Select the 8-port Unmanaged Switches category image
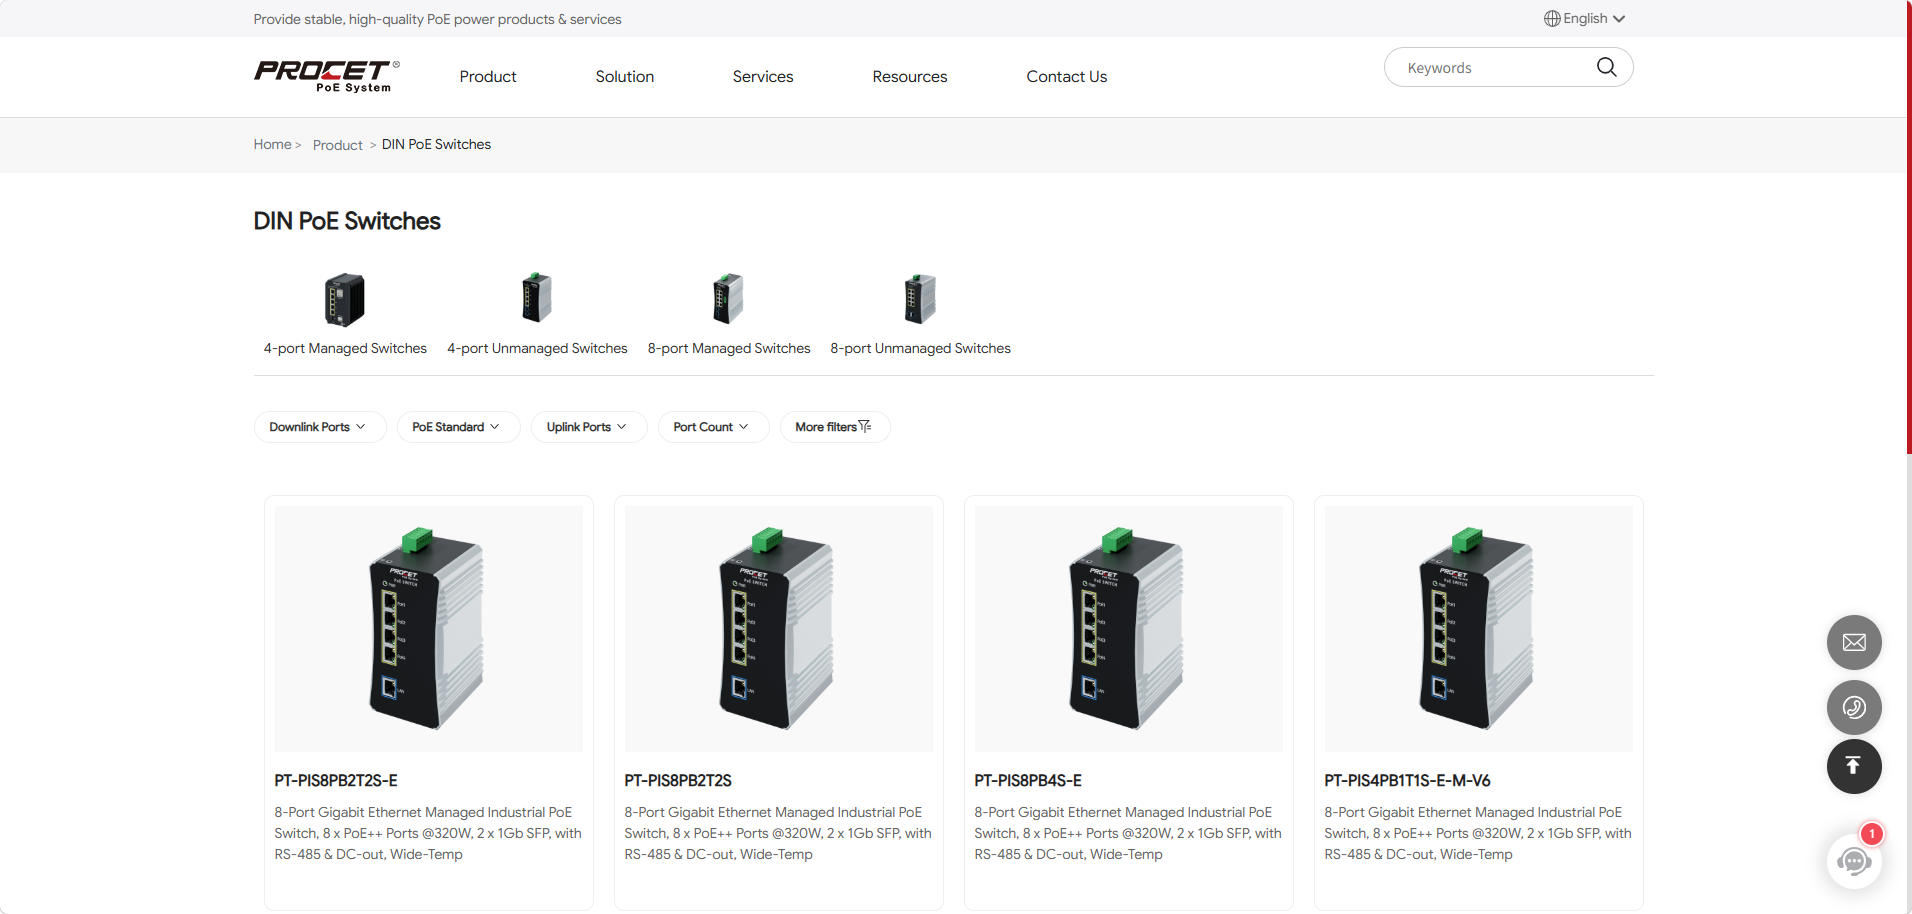Viewport: 1912px width, 914px height. pyautogui.click(x=920, y=298)
